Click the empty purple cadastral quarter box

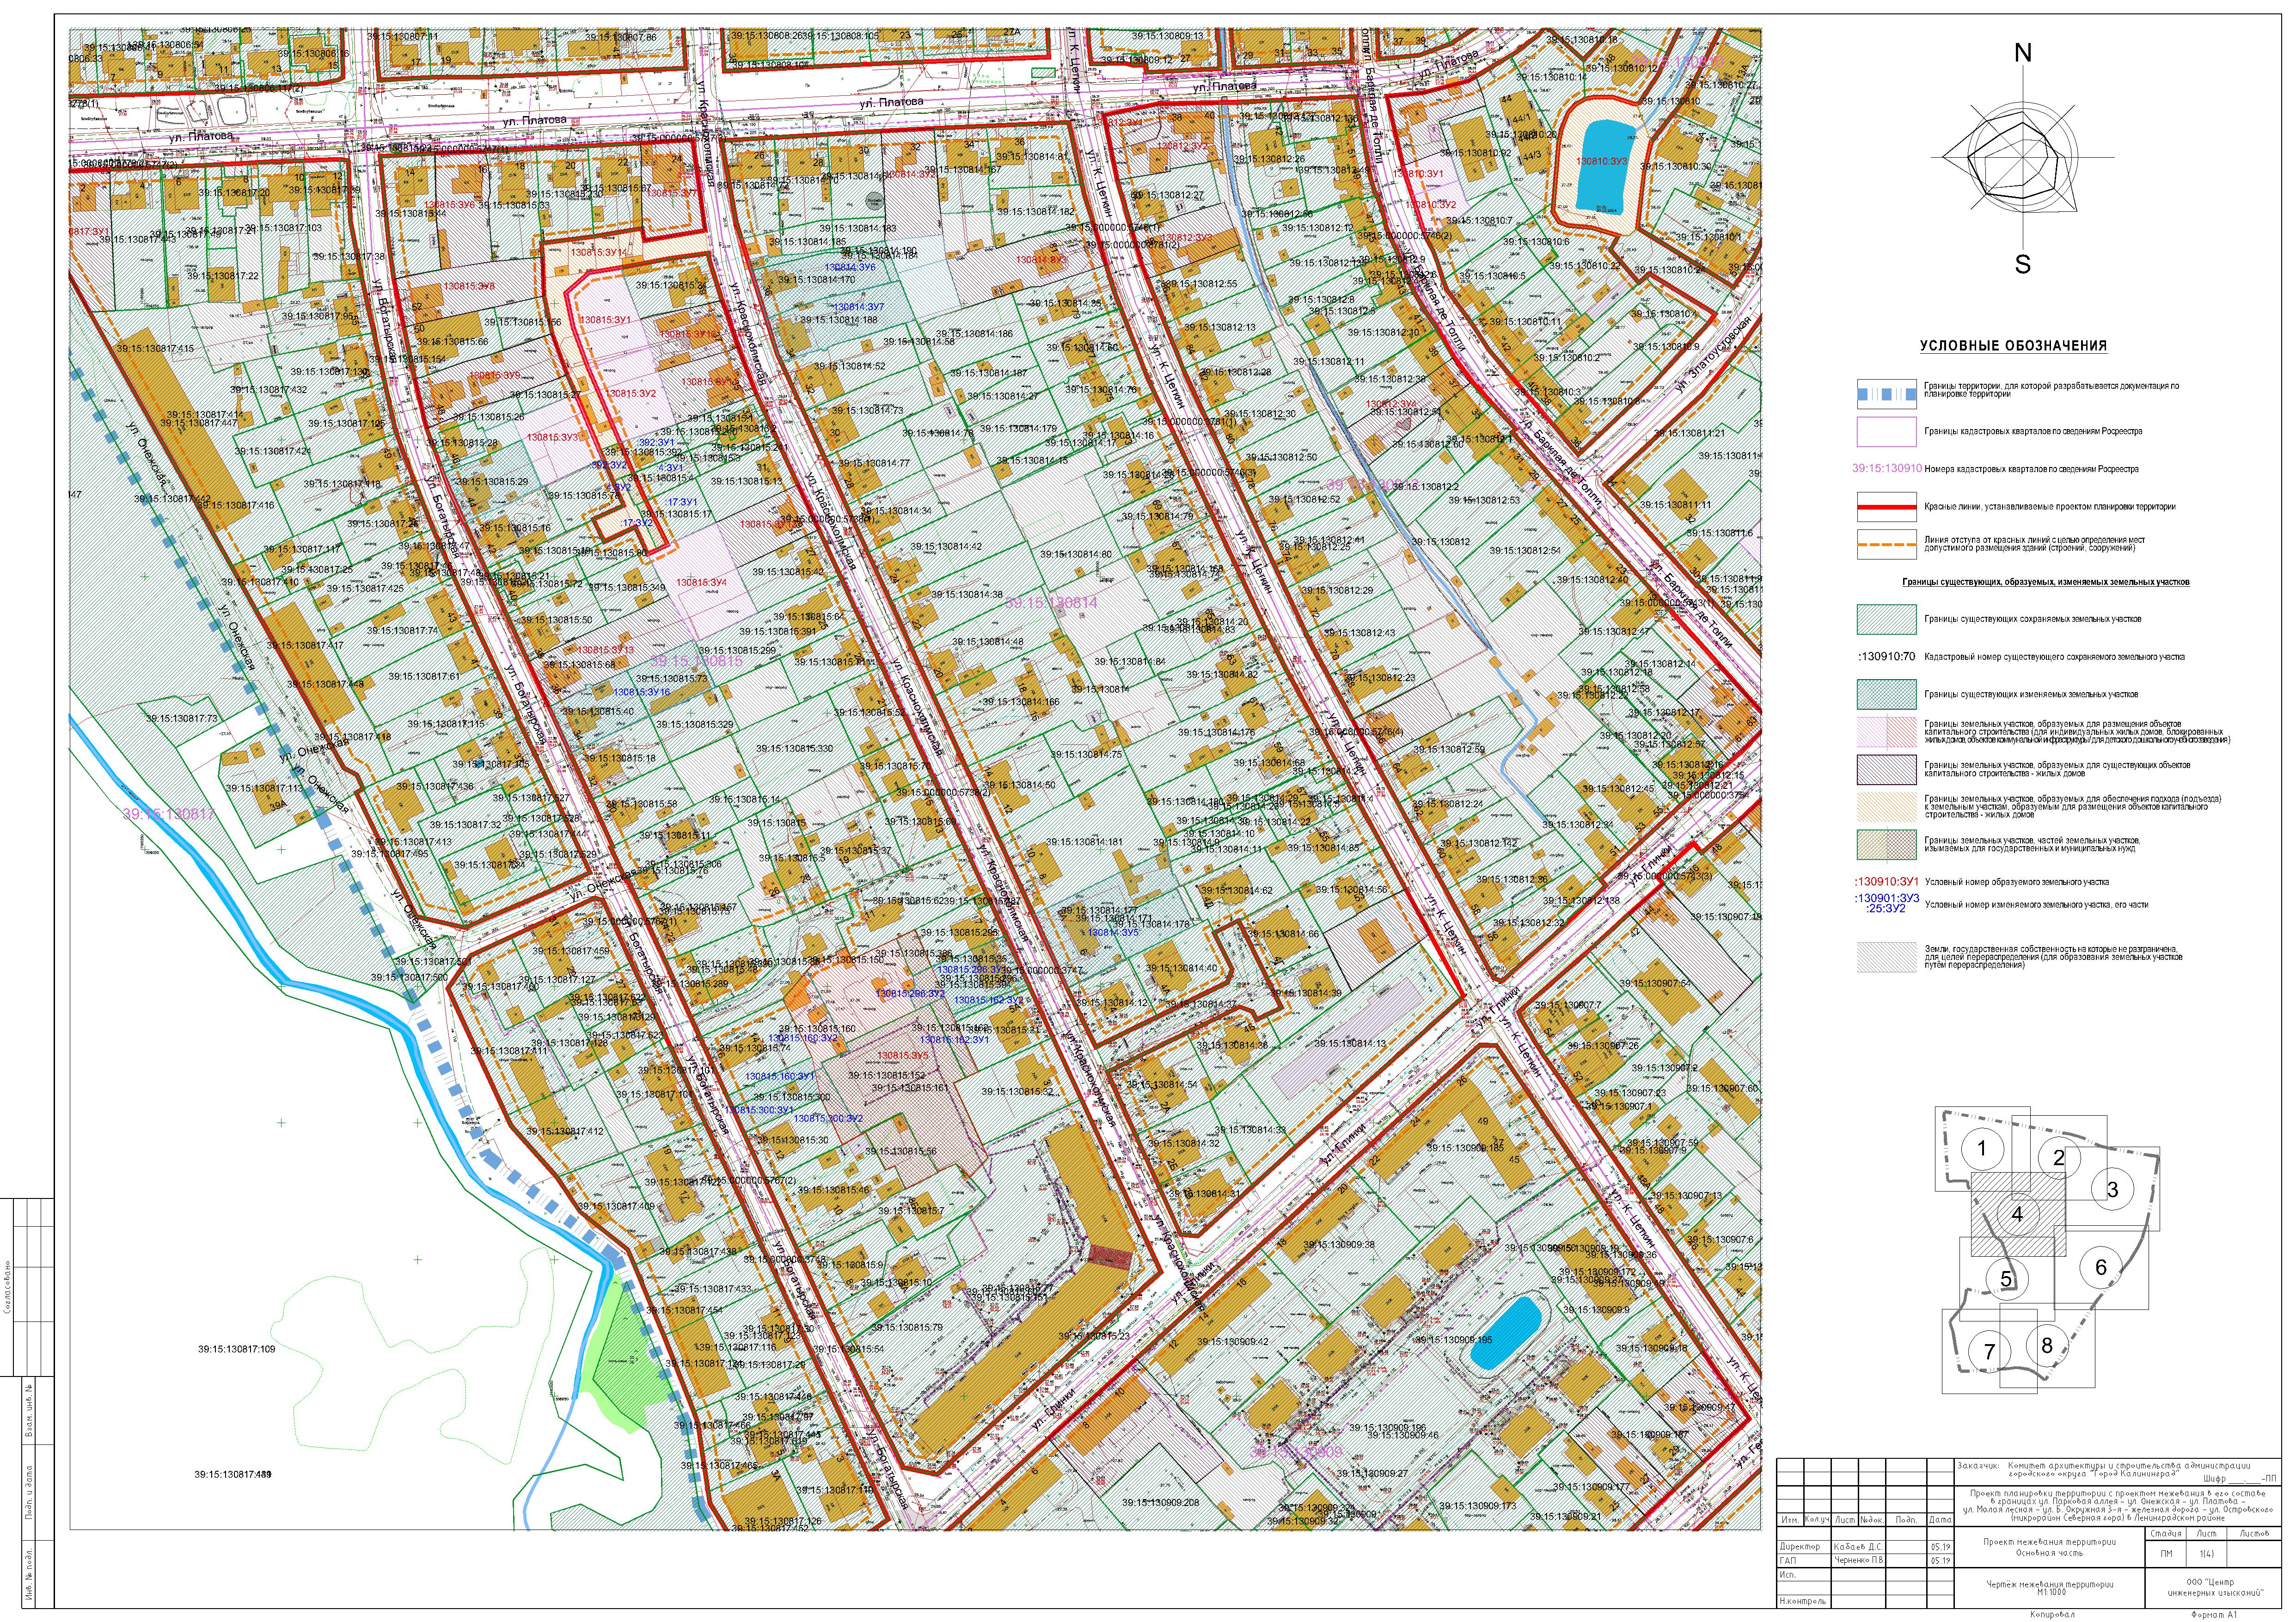coord(1886,431)
